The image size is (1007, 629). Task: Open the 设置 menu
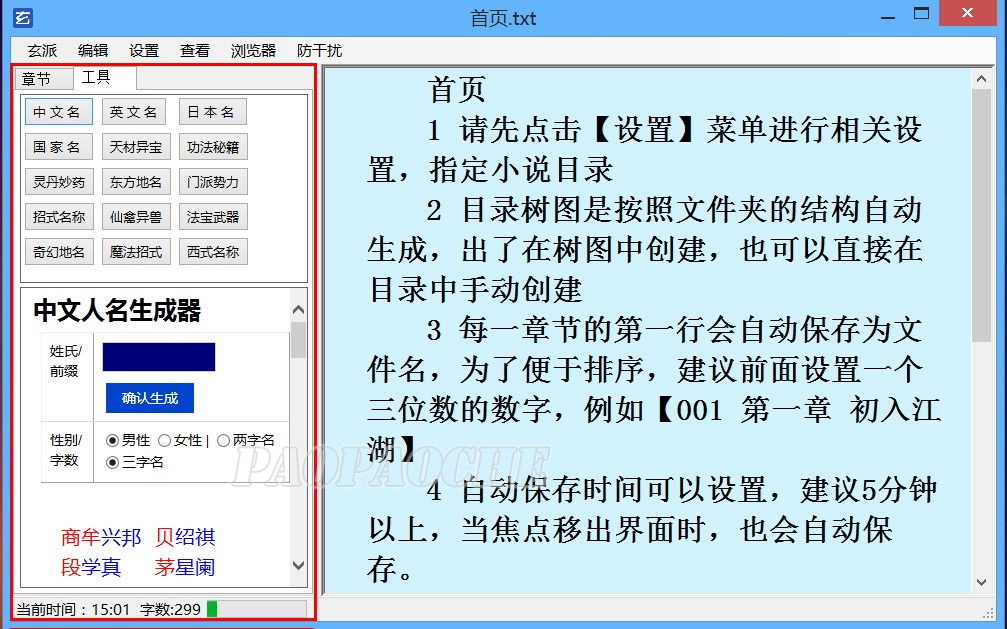coord(143,51)
